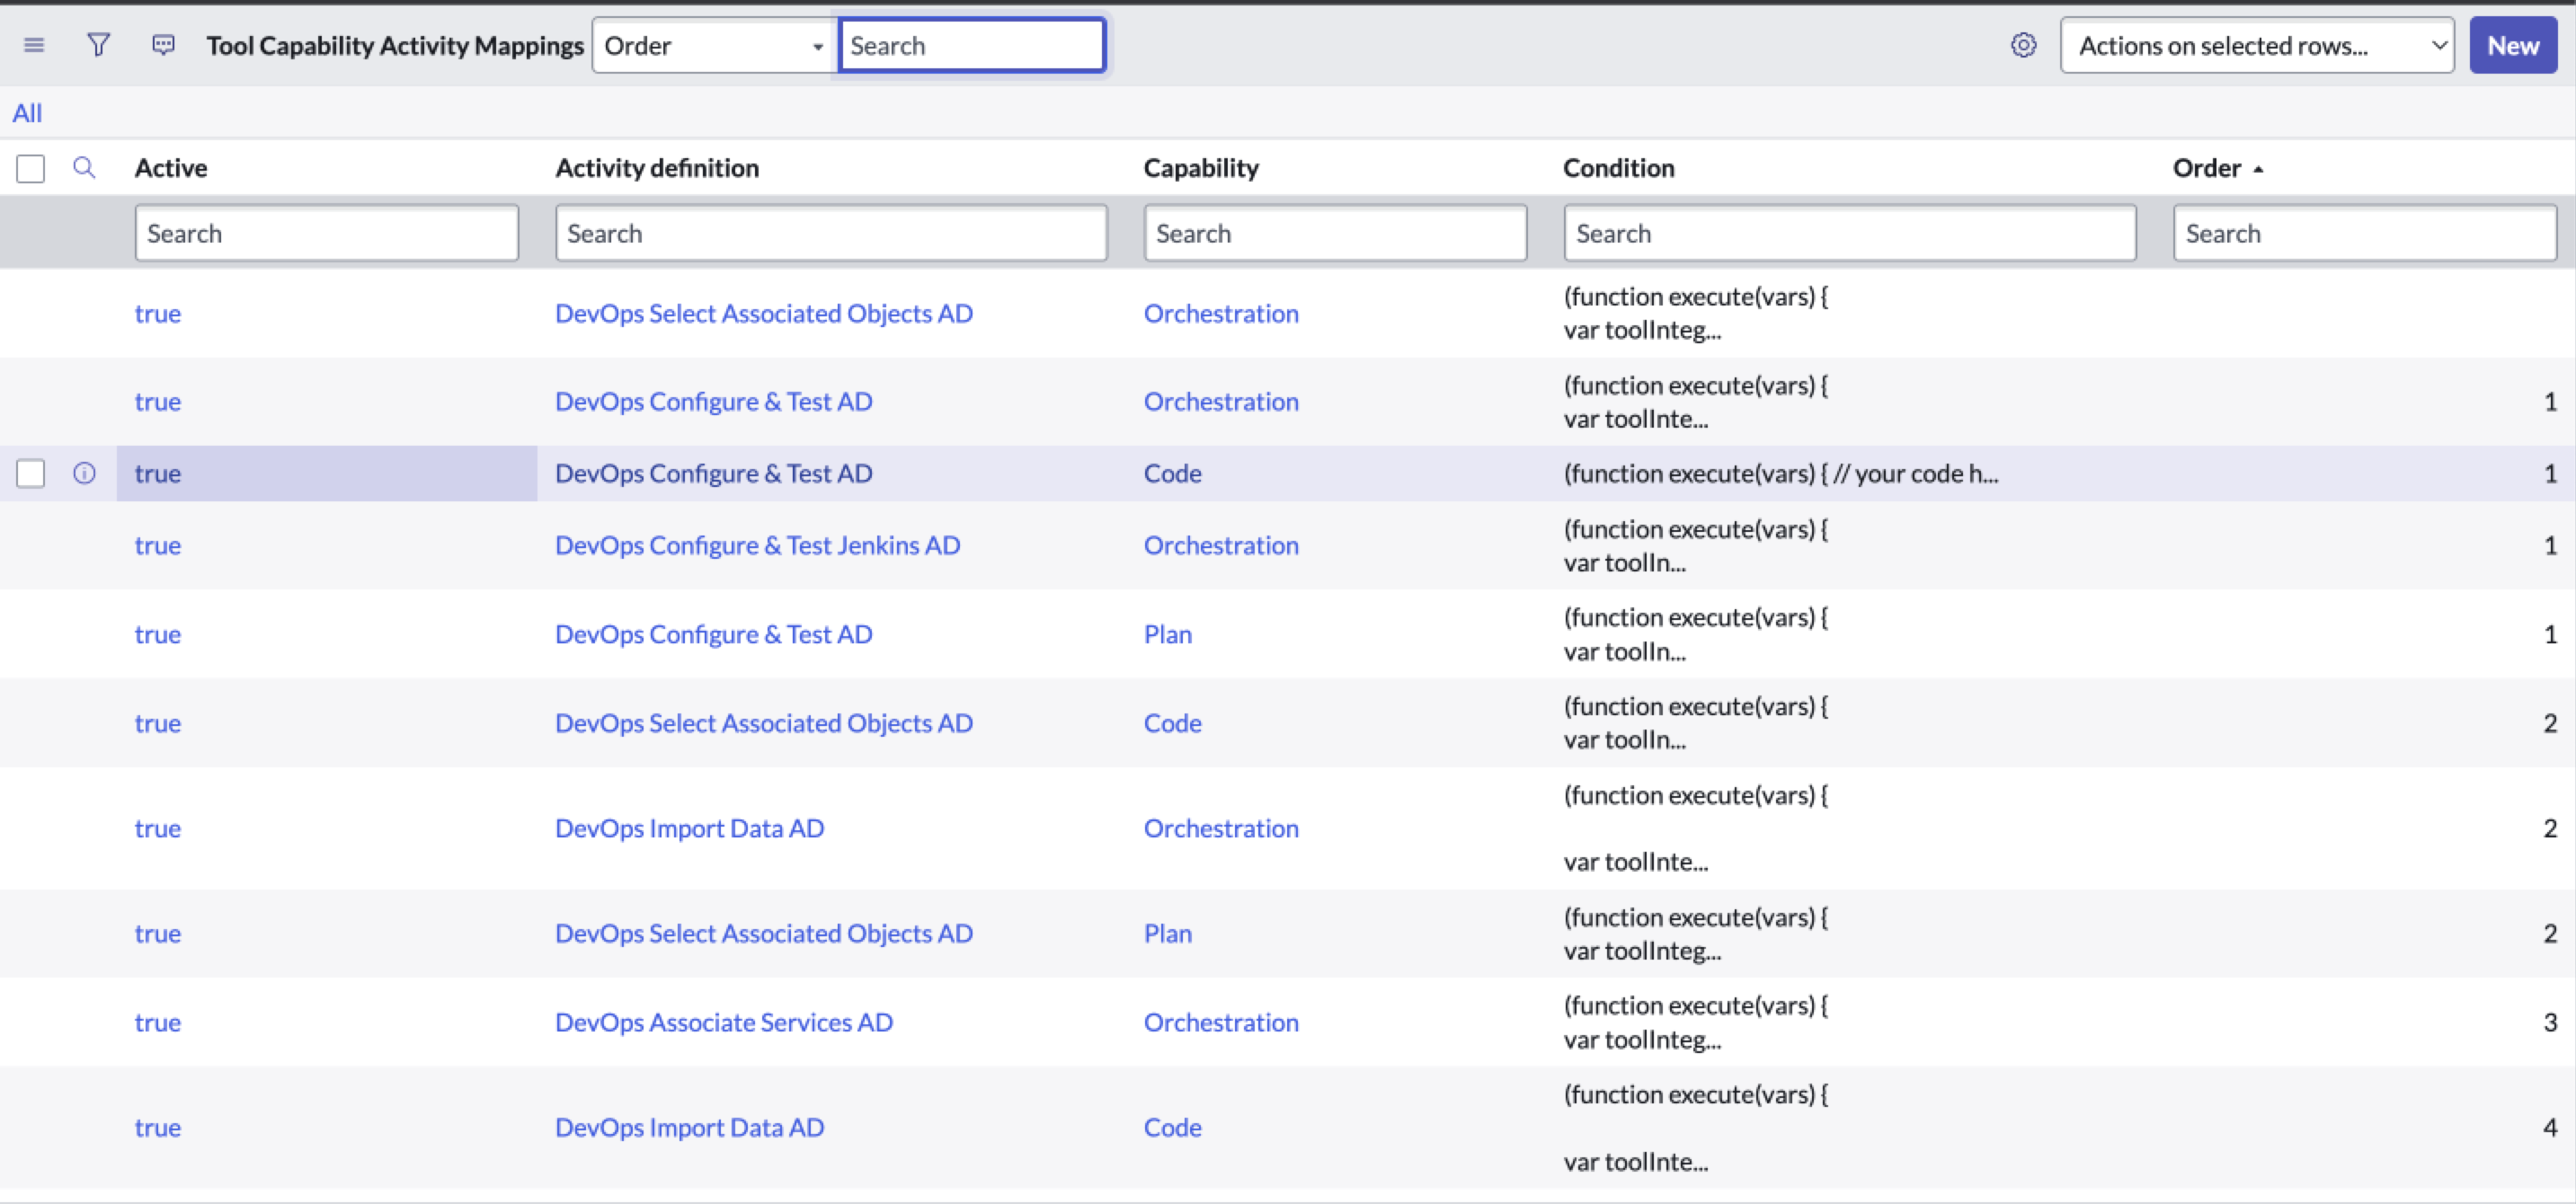
Task: Open the Order search-field dropdown
Action: 714,45
